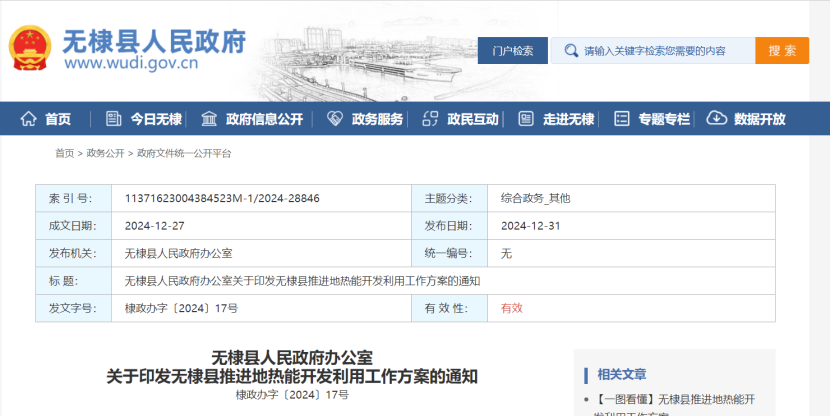
Task: Click the home icon beside 首页
Action: pyautogui.click(x=28, y=119)
